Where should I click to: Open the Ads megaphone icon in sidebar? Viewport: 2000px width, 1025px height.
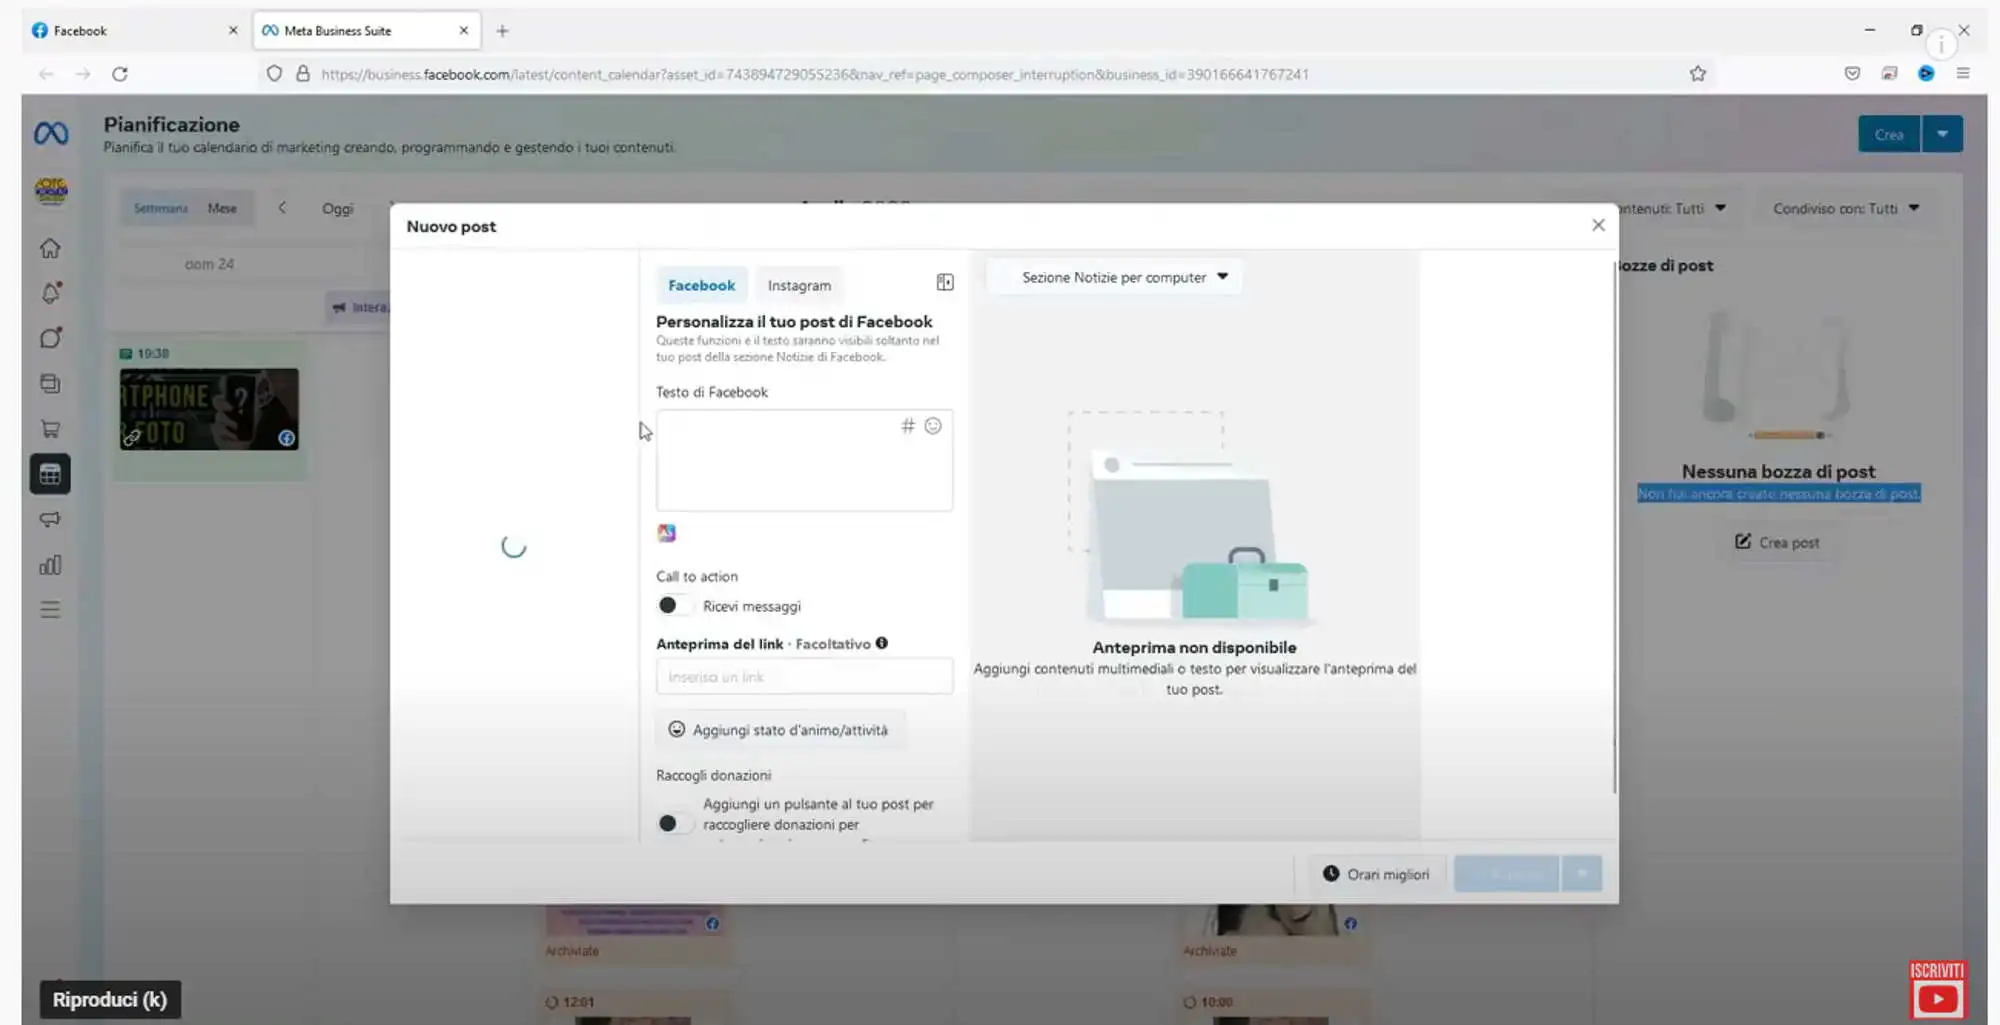(50, 519)
